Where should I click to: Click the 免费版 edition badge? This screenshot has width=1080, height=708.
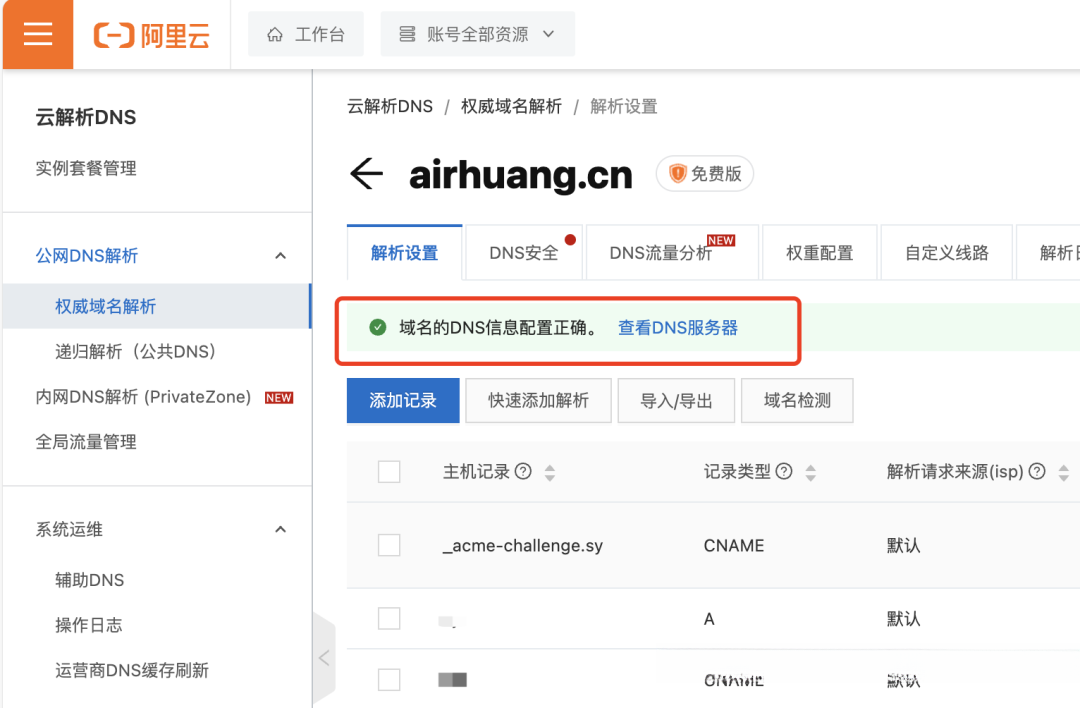[705, 174]
